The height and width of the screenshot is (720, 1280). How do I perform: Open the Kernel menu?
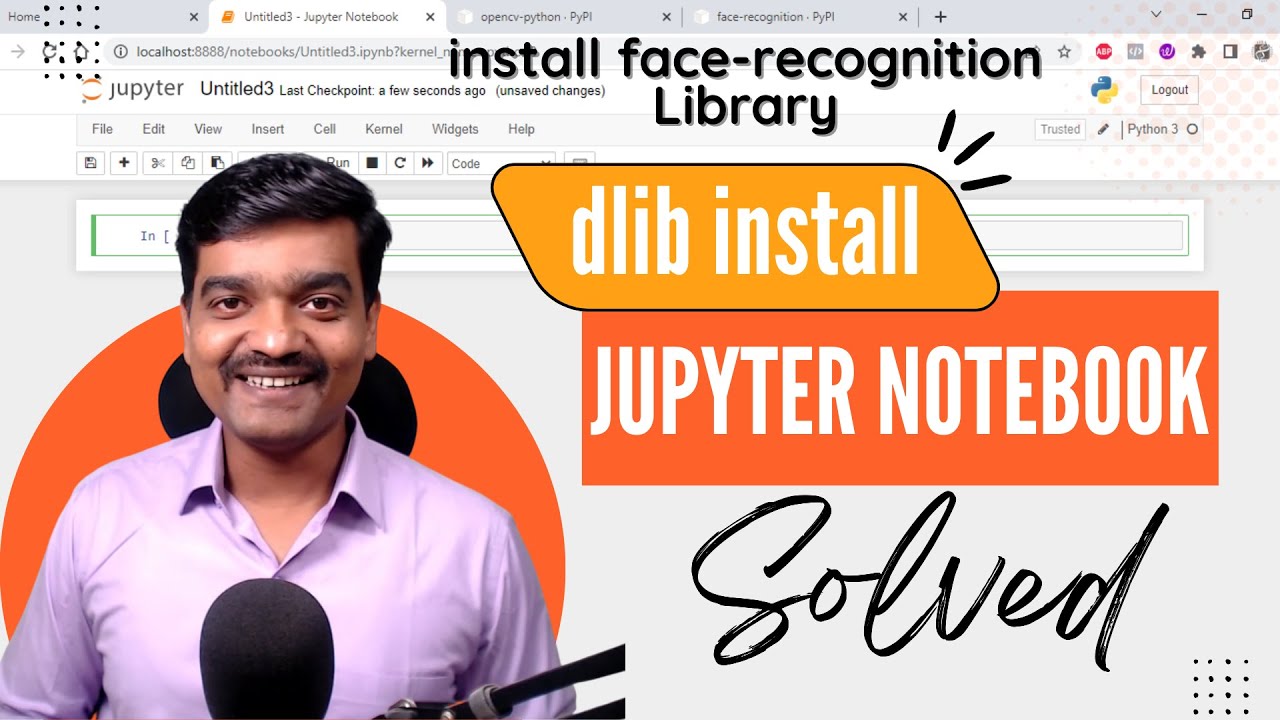tap(384, 129)
